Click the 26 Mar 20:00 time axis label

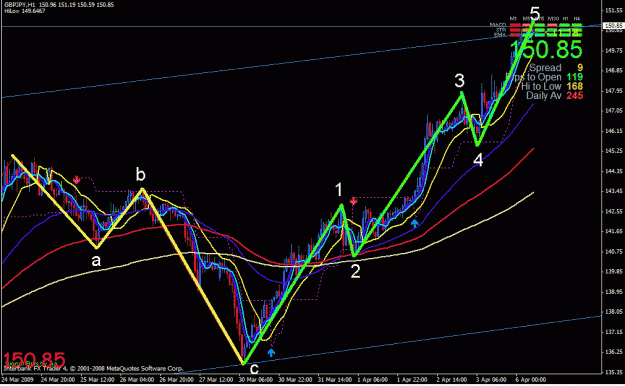click(x=176, y=380)
